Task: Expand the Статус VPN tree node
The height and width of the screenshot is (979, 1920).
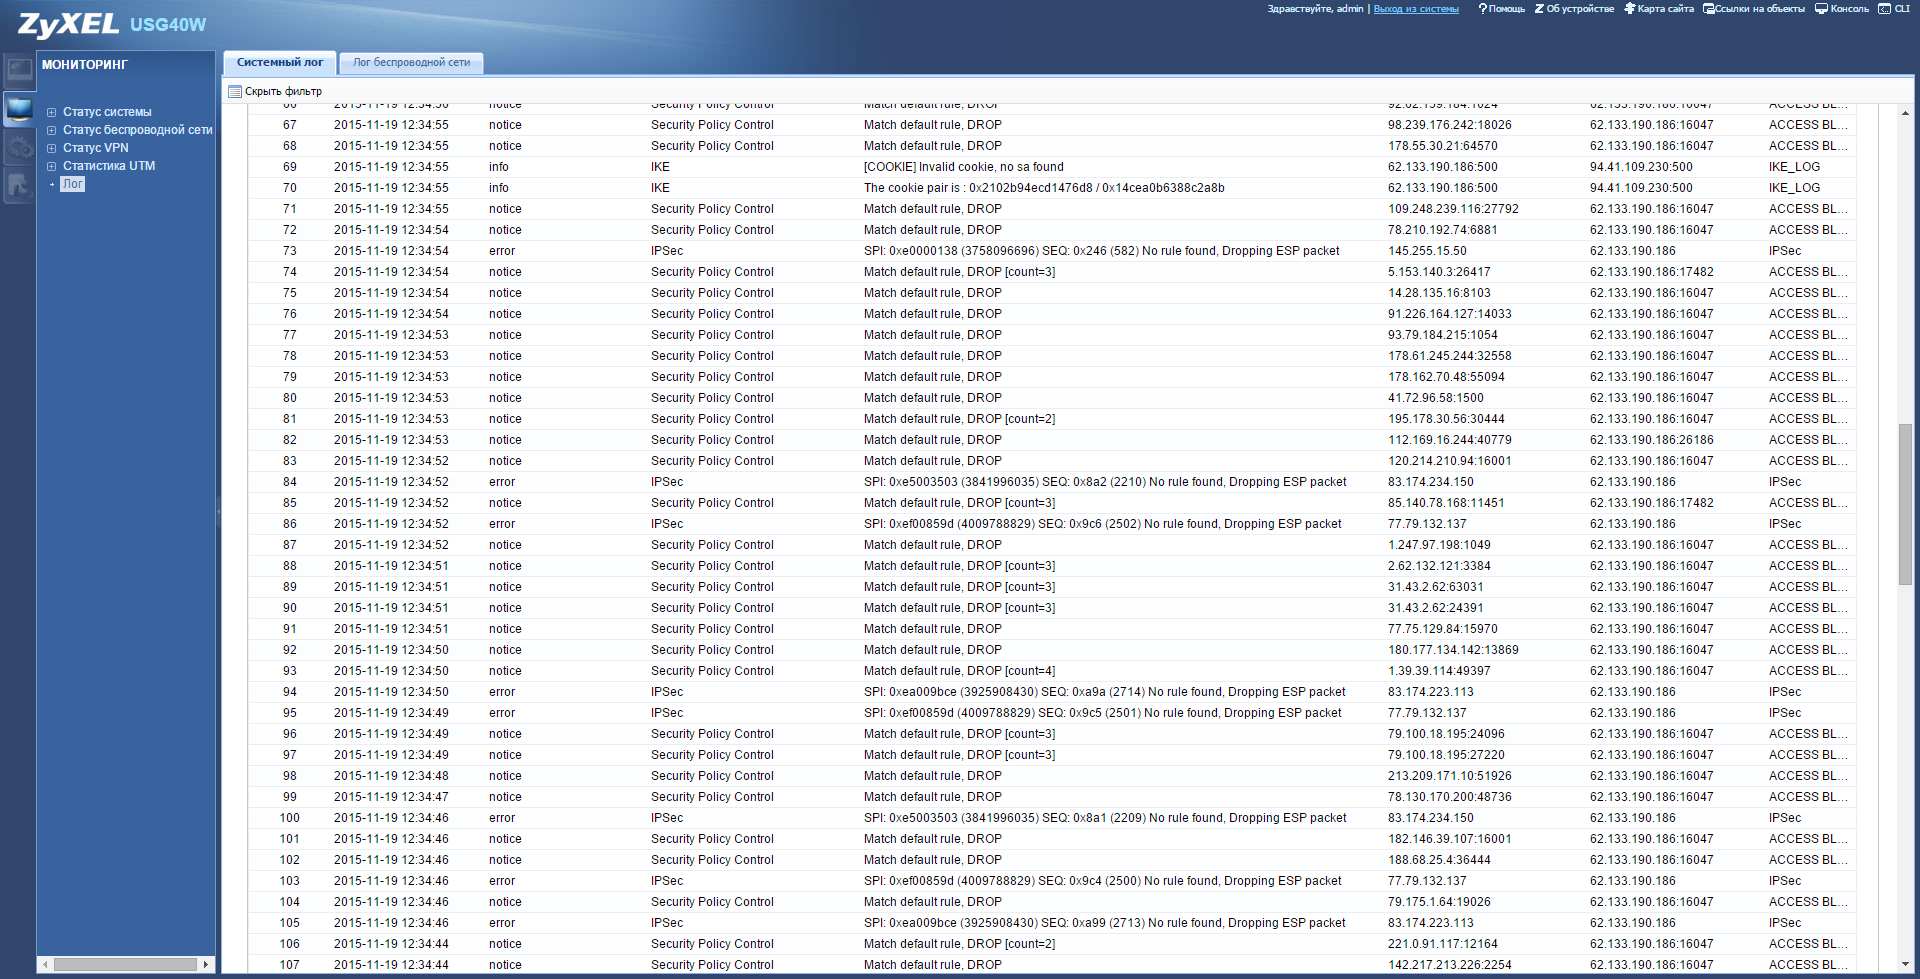Action: click(52, 148)
